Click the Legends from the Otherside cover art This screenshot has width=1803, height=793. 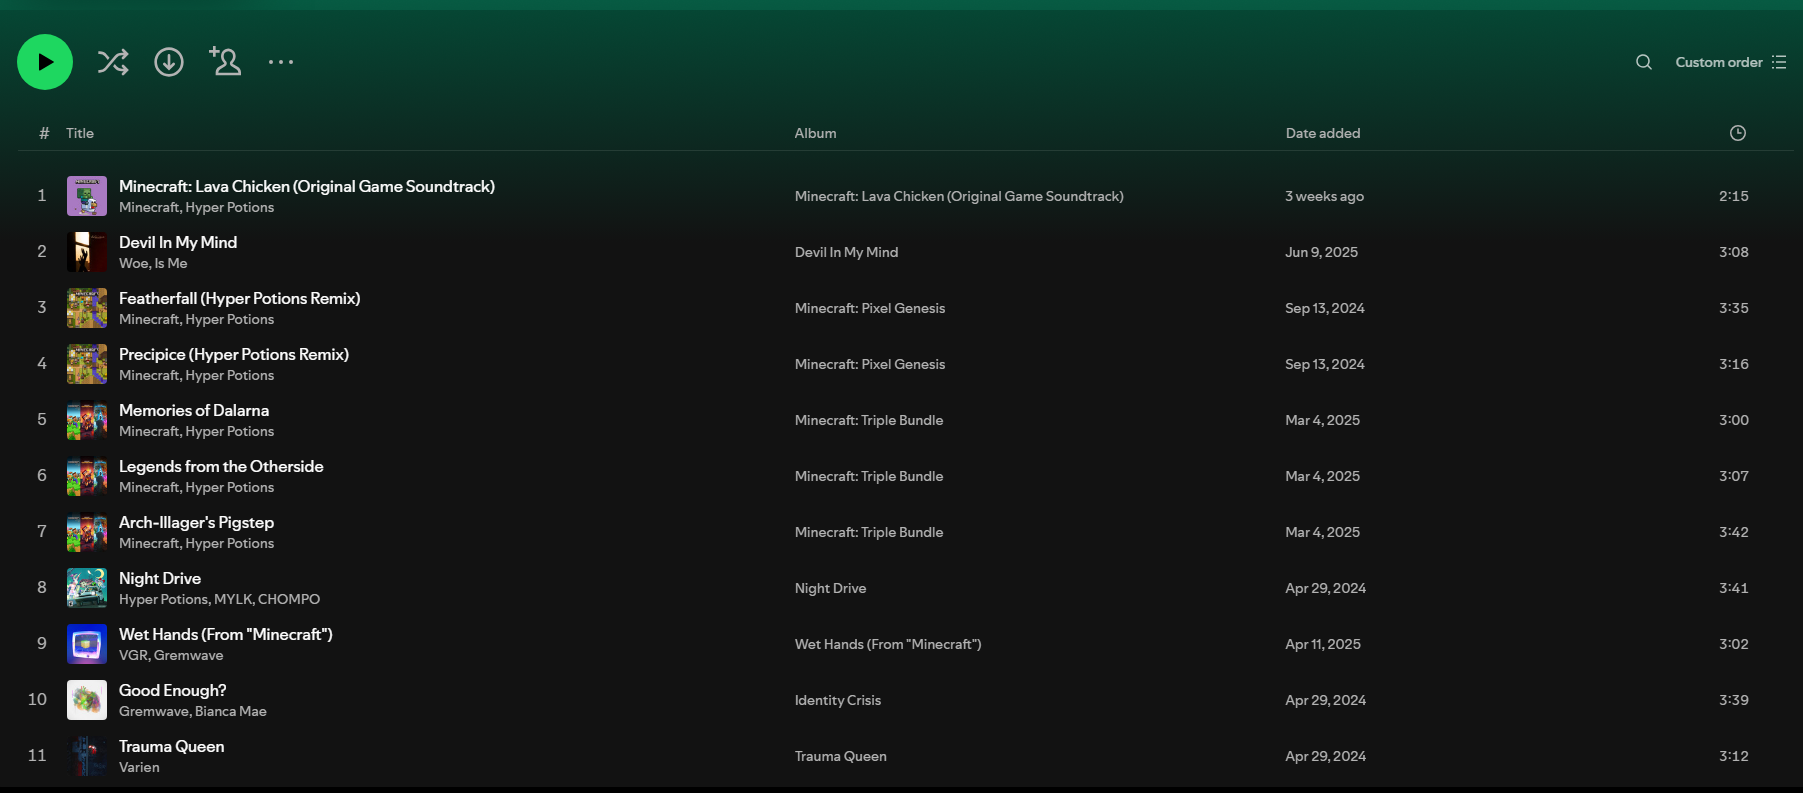pos(87,476)
